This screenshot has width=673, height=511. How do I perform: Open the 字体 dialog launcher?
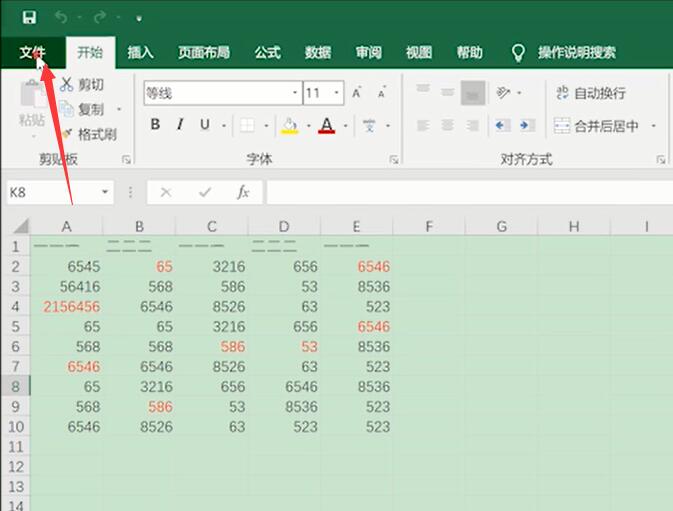[393, 160]
